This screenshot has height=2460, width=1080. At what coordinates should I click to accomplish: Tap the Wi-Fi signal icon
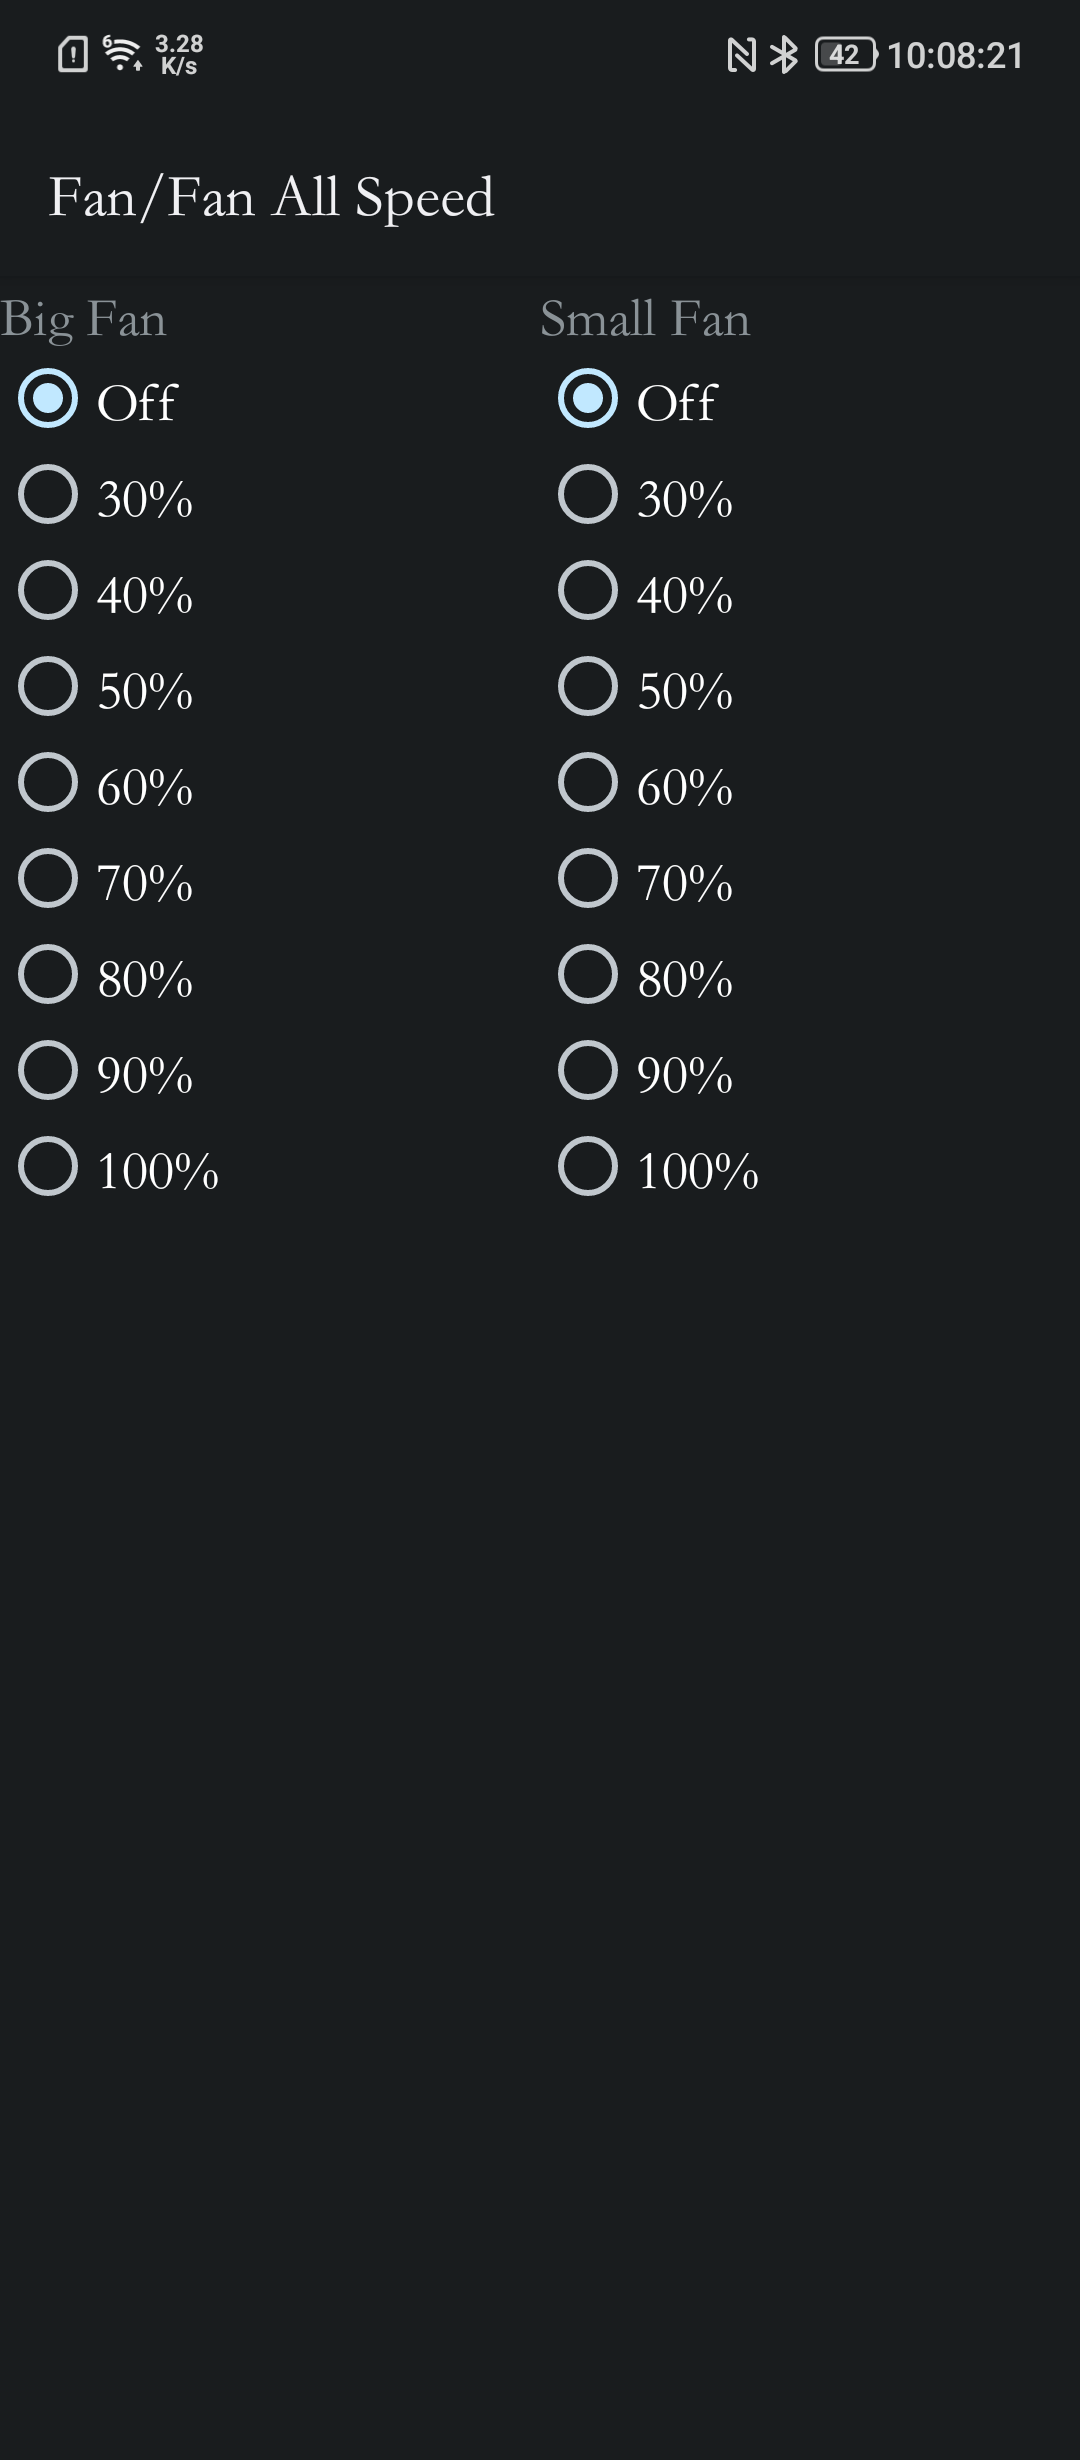coord(123,53)
